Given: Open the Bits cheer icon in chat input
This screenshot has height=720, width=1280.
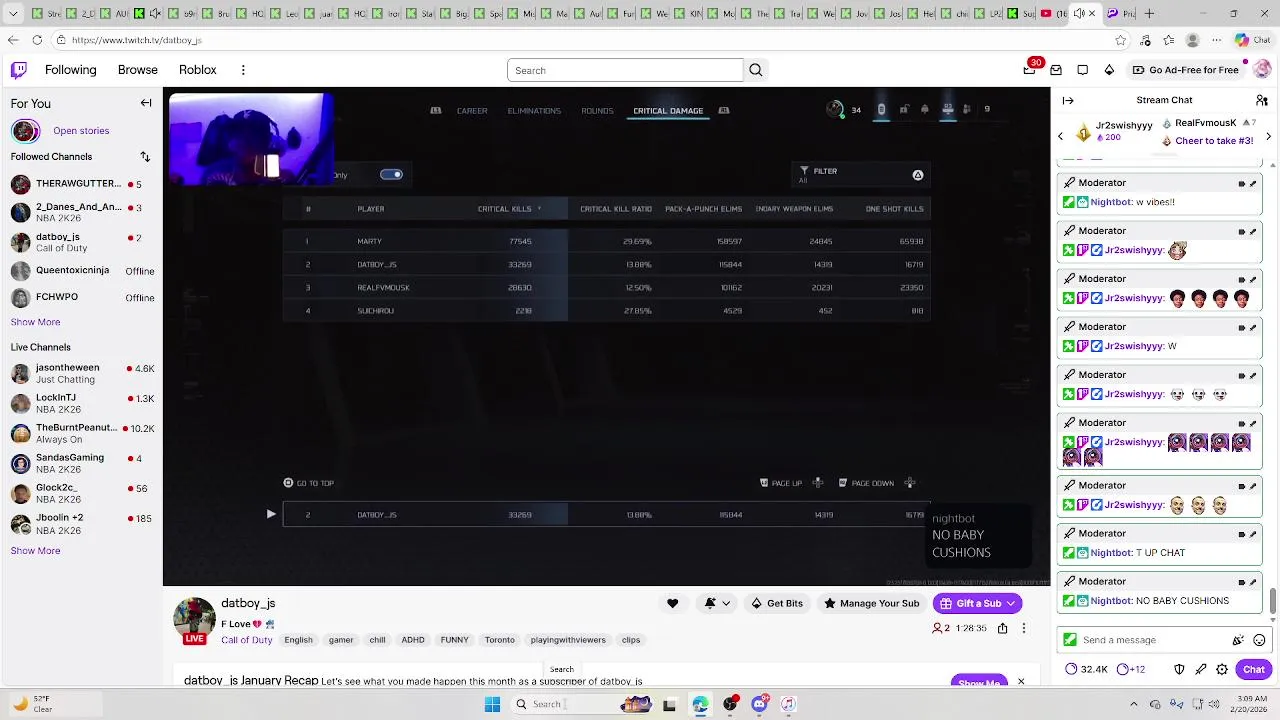Looking at the screenshot, I should pyautogui.click(x=1238, y=640).
